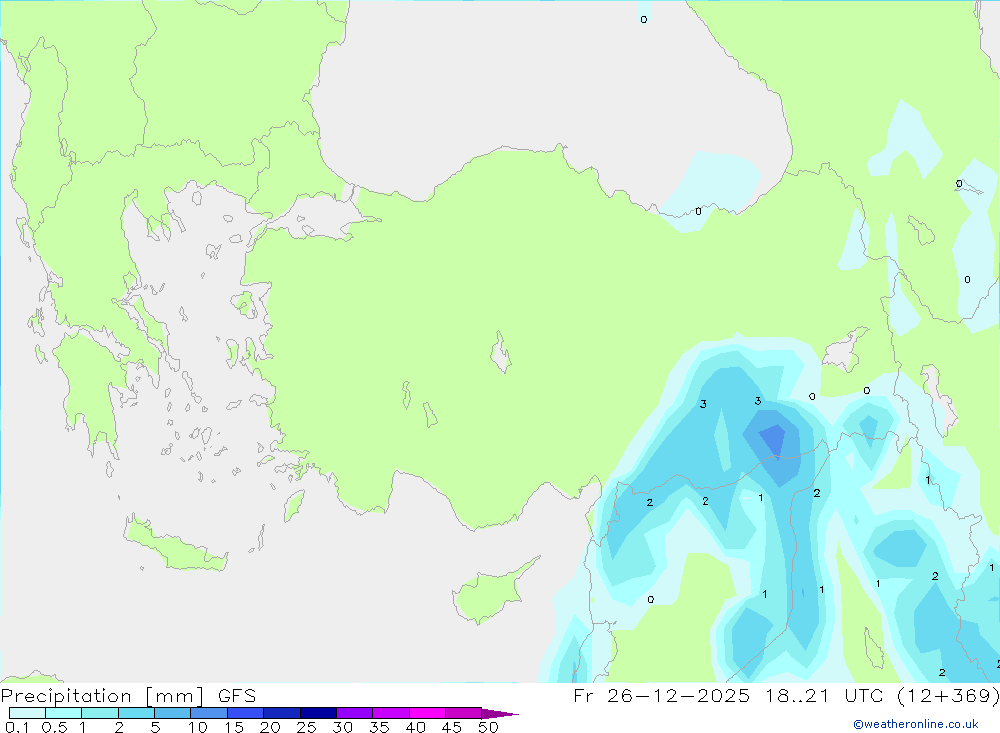Click the '25' legend scale label
Screen dimensions: 1000x733
pos(307,727)
